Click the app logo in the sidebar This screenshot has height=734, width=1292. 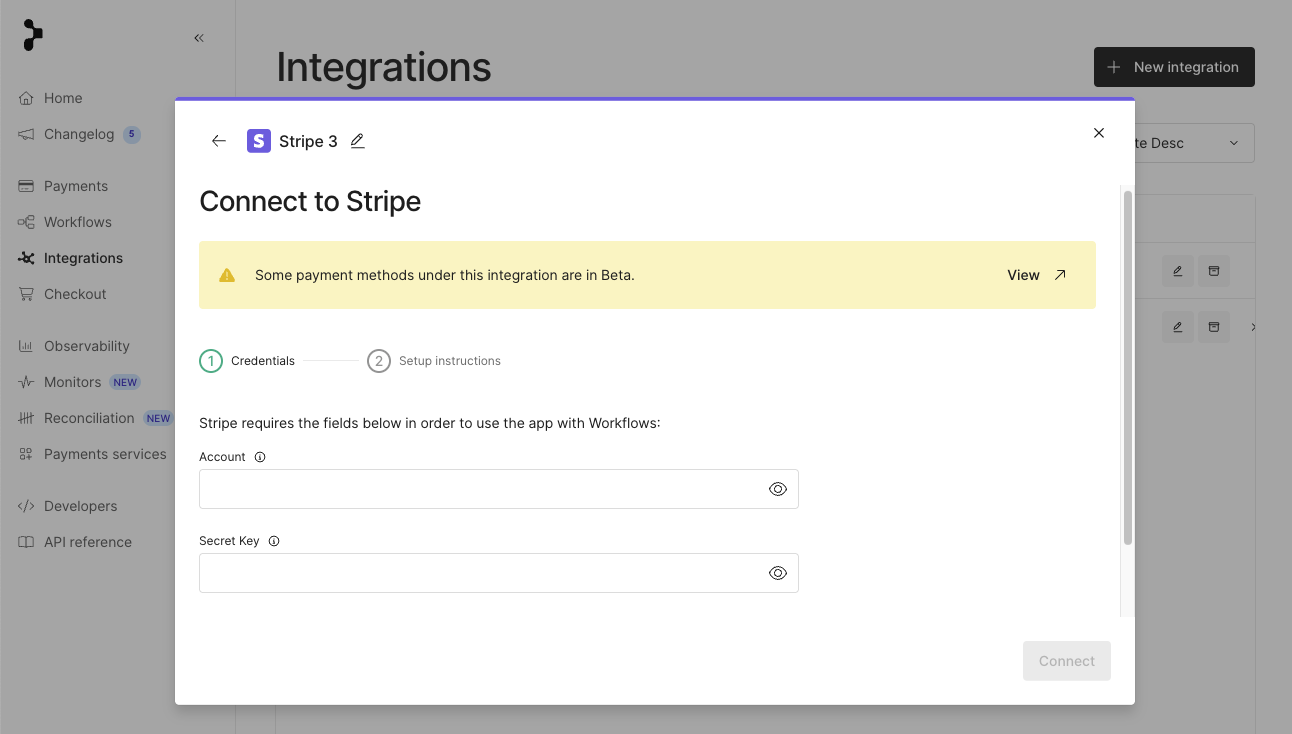point(32,35)
